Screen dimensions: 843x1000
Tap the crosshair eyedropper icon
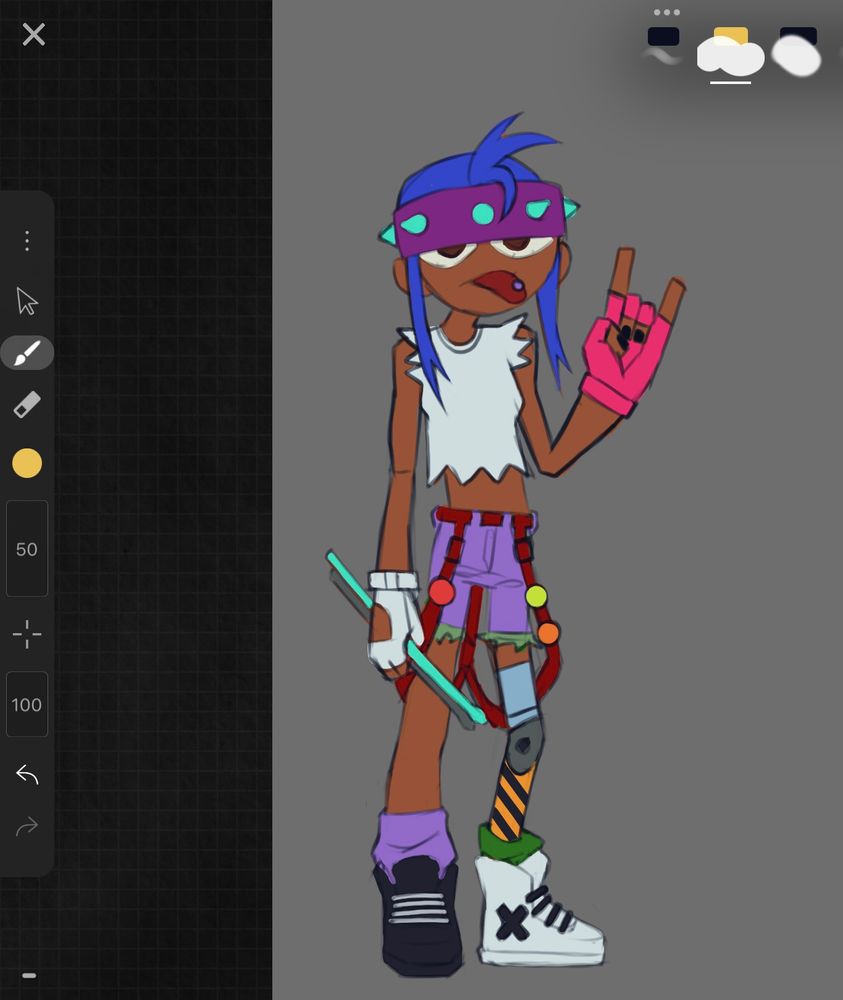click(27, 634)
